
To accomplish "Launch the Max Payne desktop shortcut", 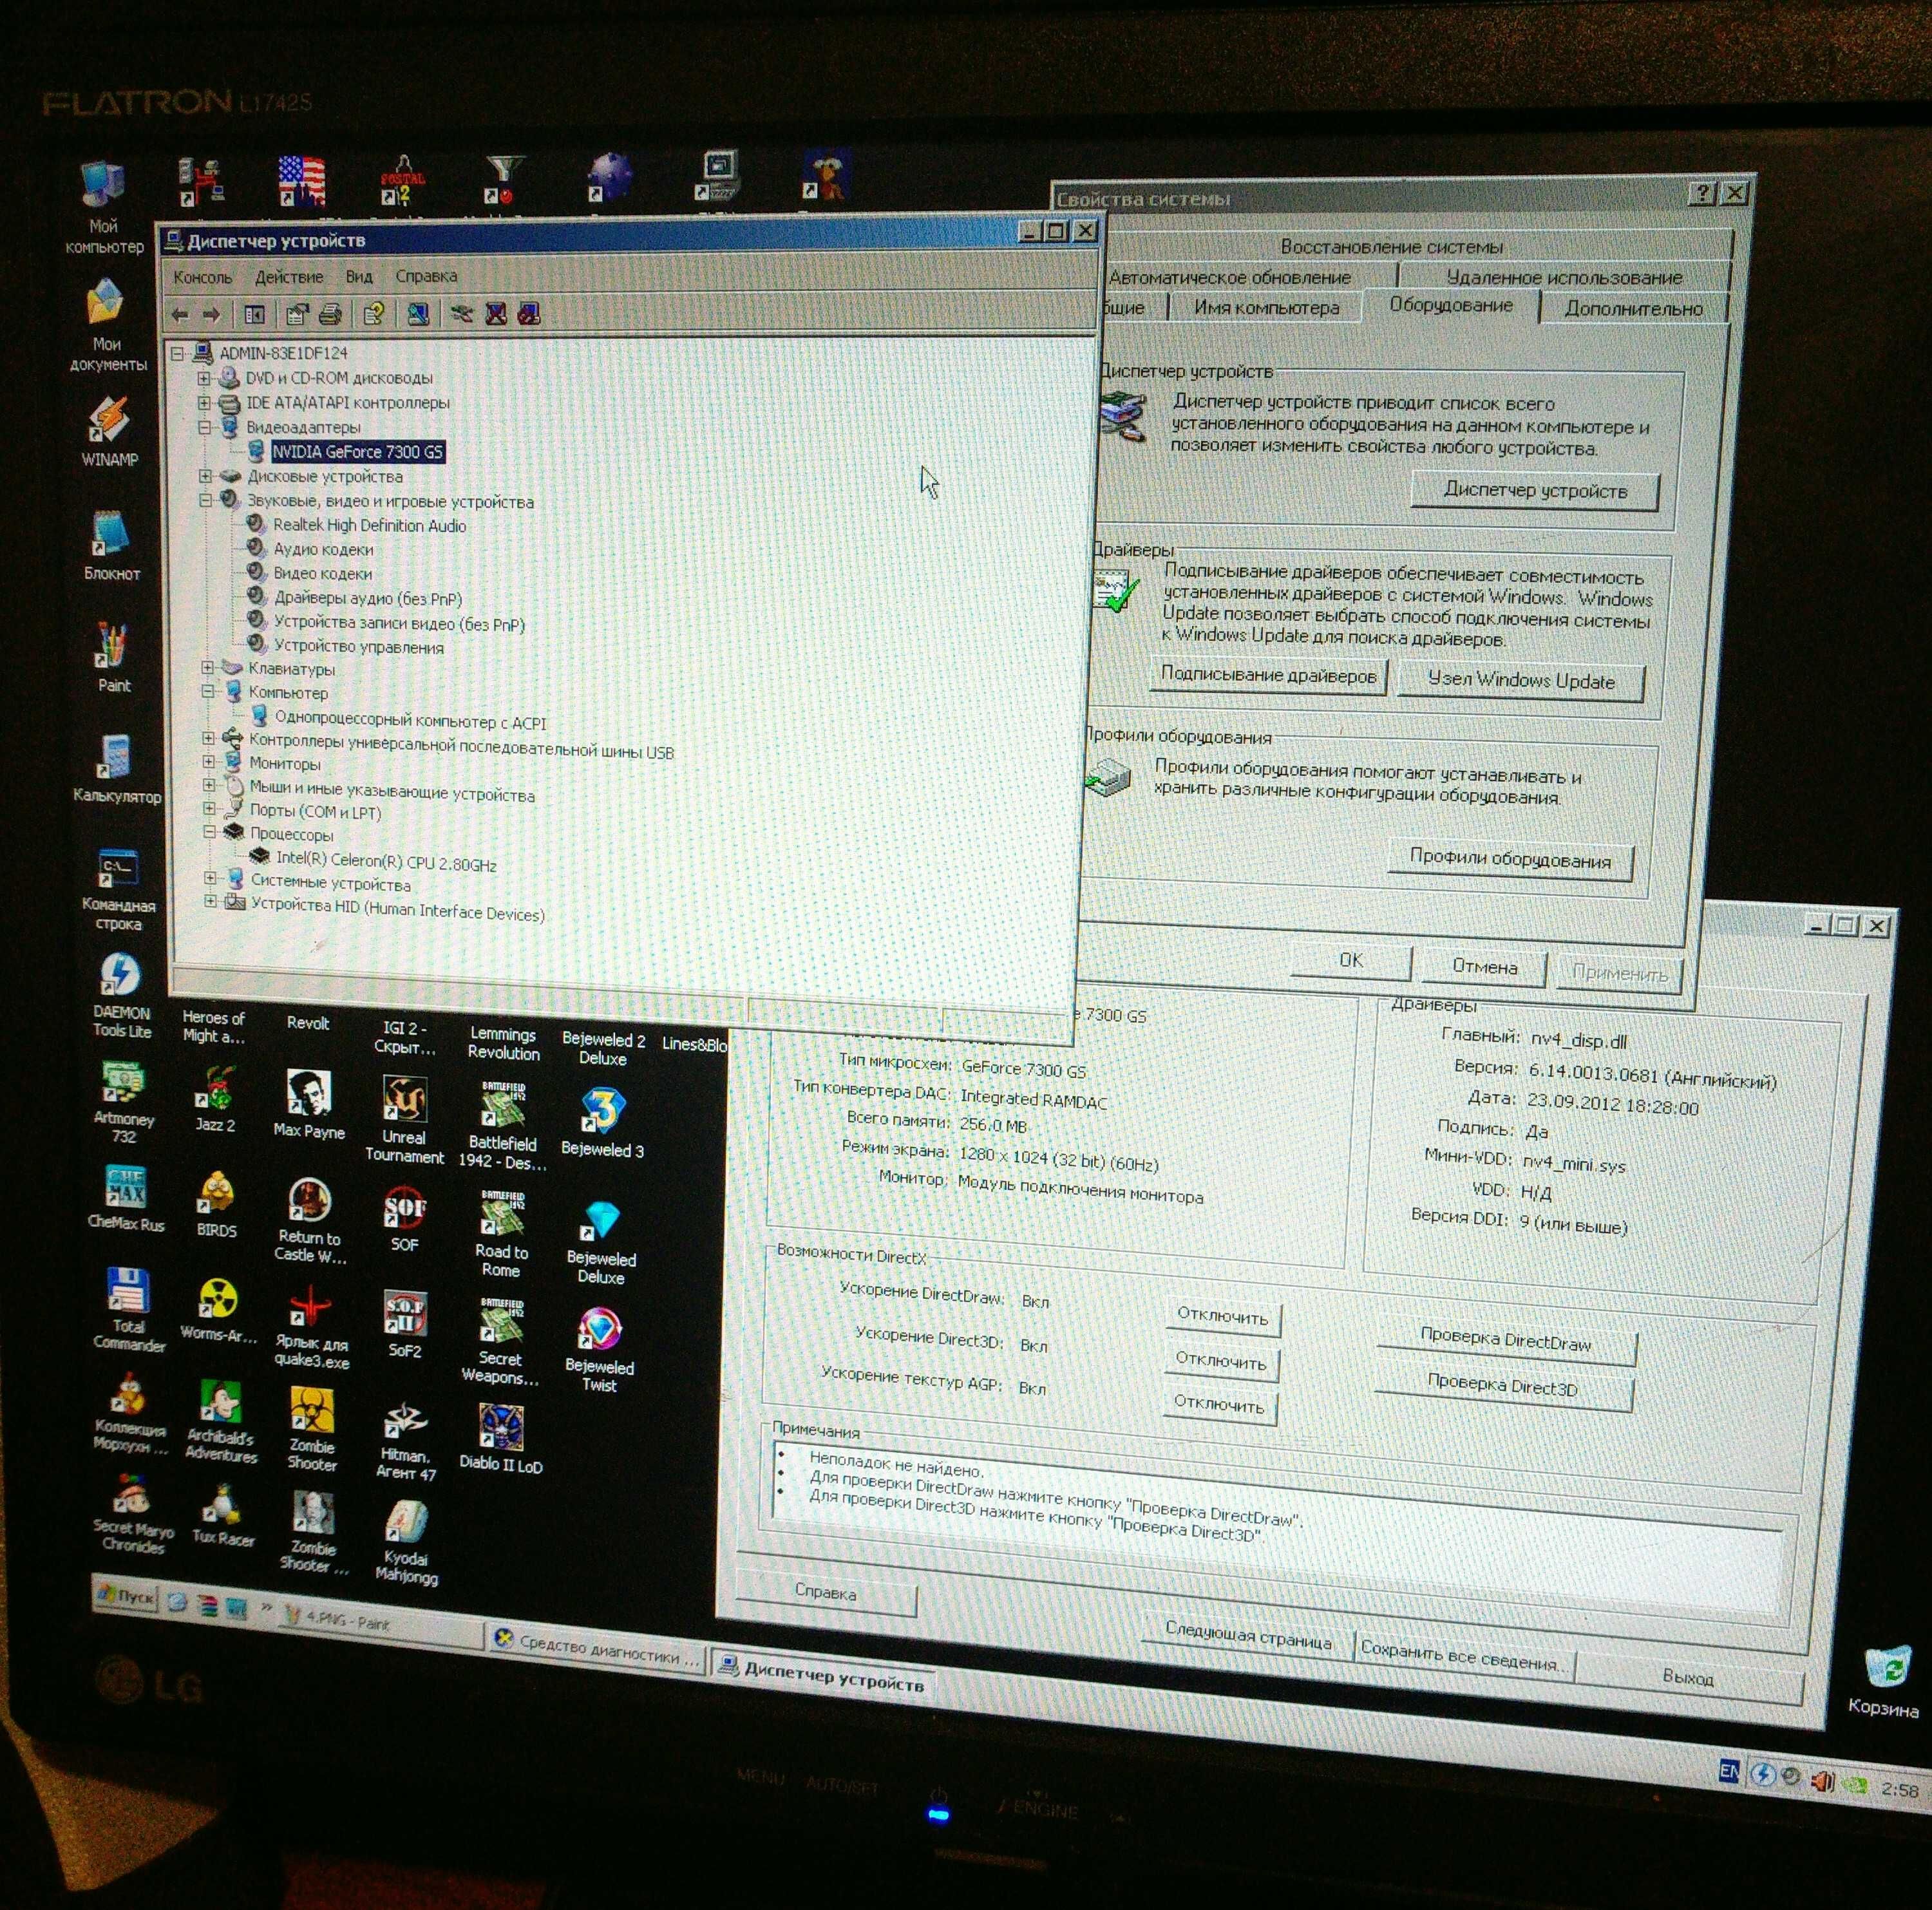I will [309, 1104].
